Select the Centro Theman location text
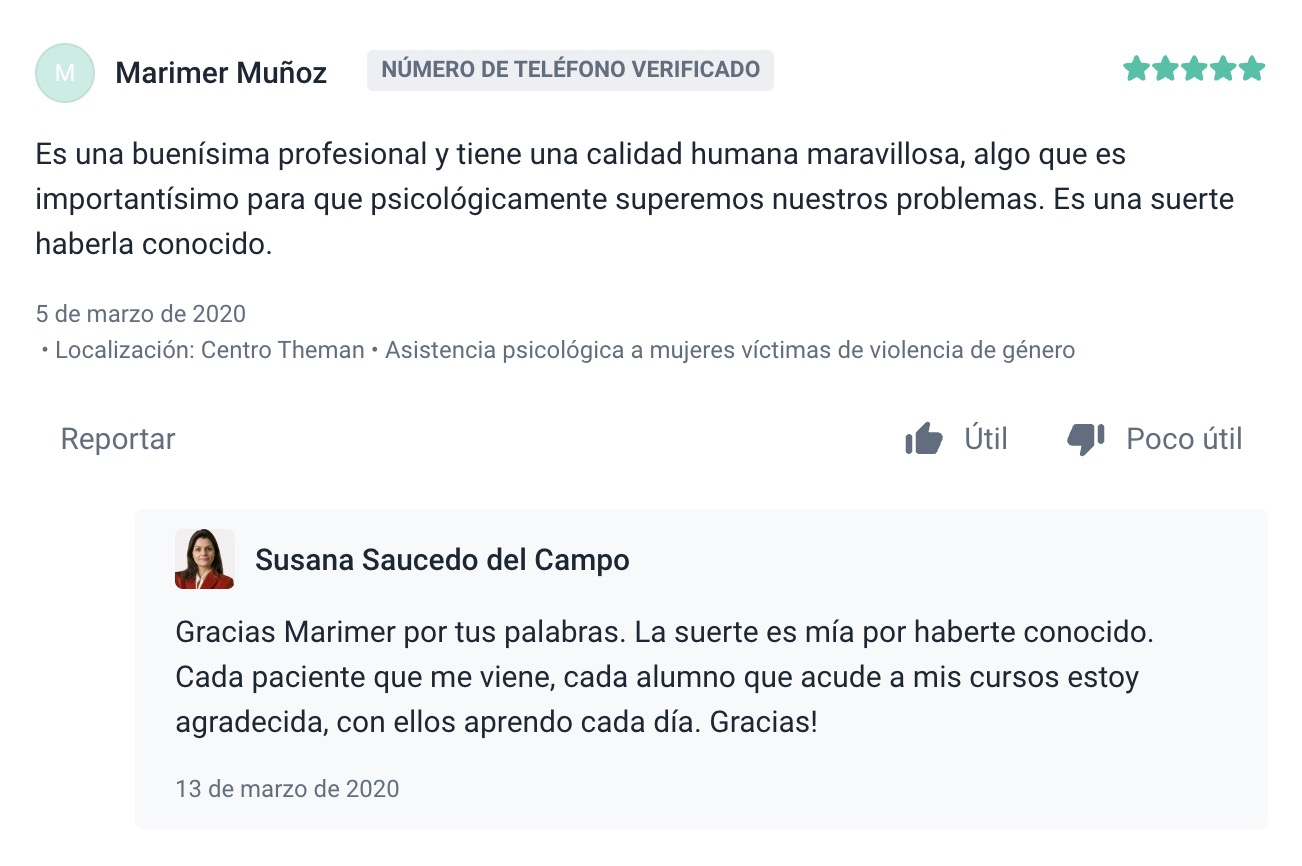The height and width of the screenshot is (866, 1302). 282,350
